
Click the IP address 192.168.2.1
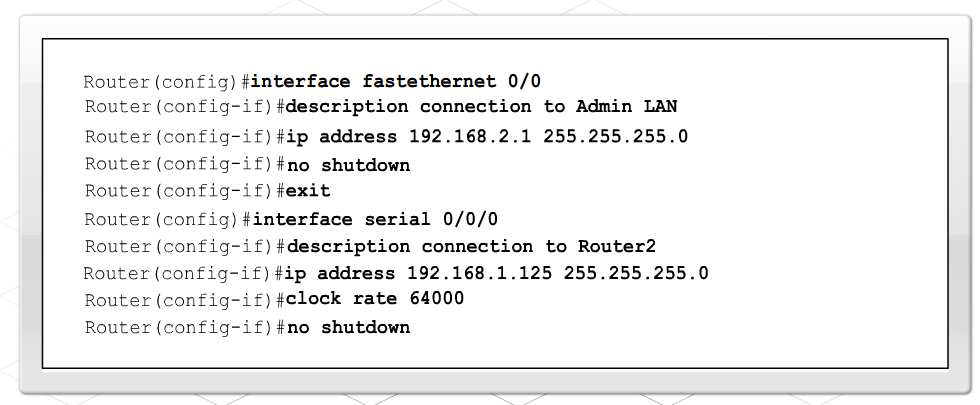(469, 136)
